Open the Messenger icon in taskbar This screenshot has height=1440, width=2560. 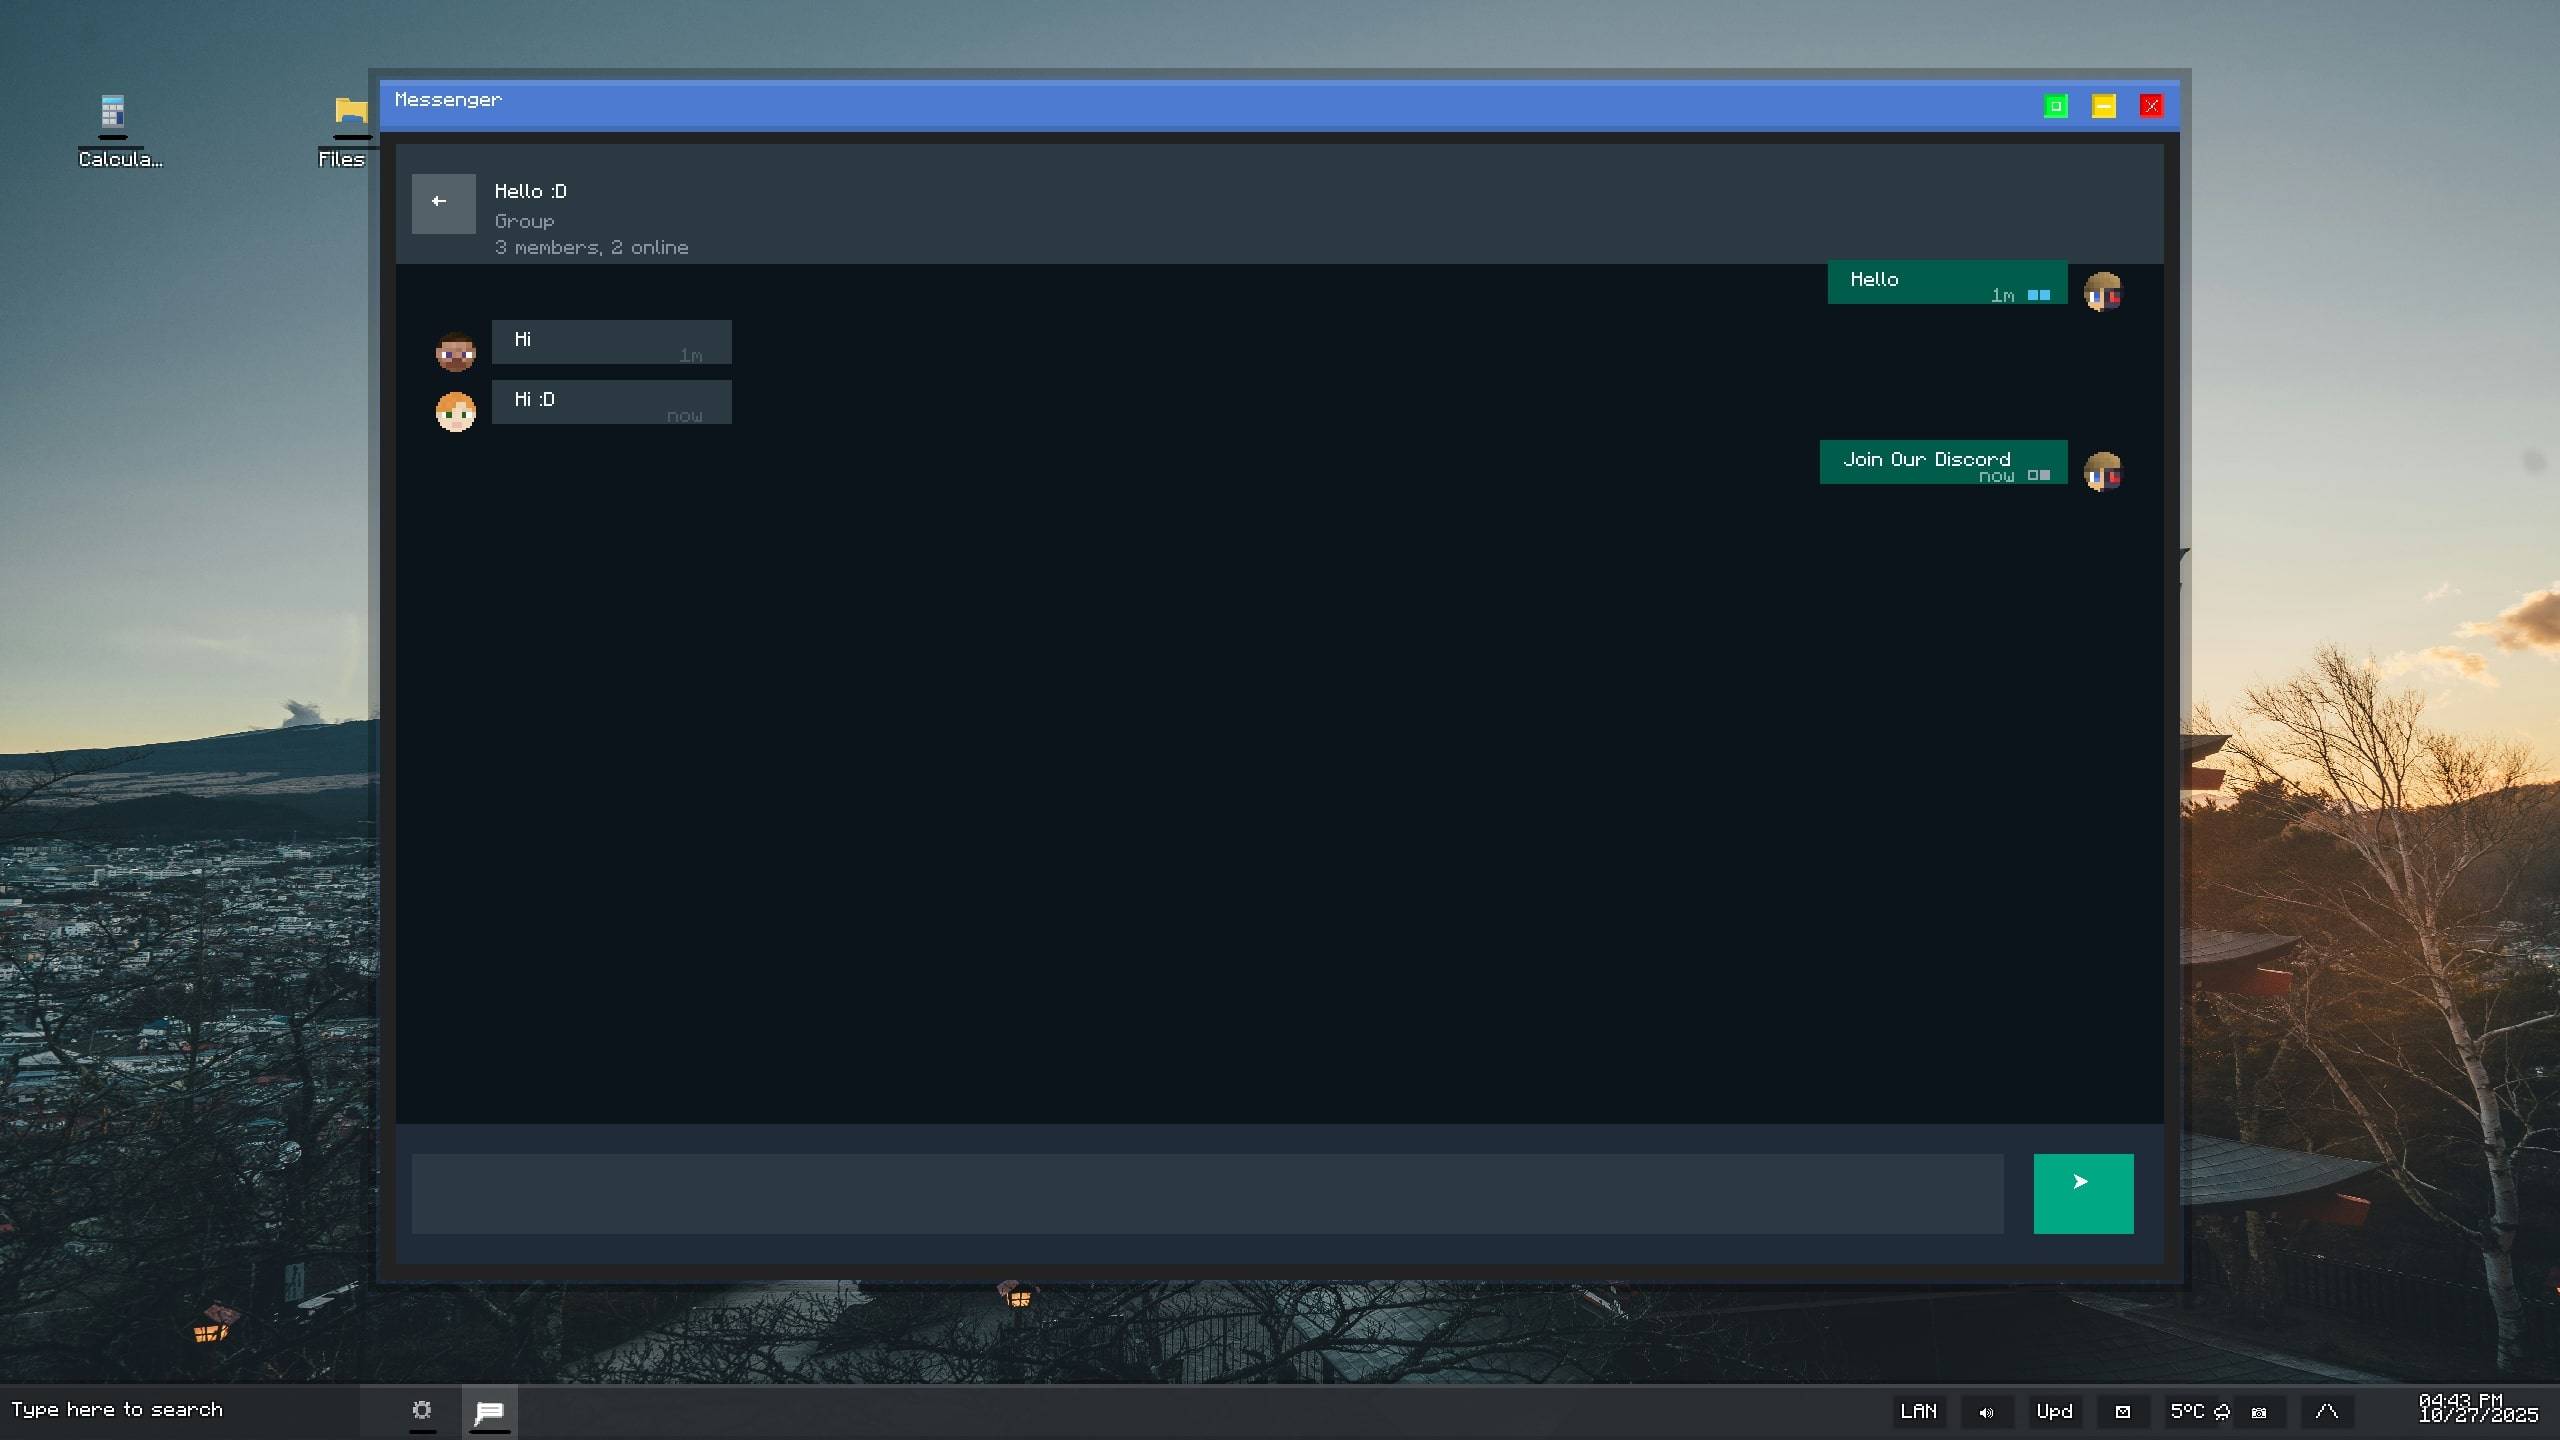tap(489, 1411)
